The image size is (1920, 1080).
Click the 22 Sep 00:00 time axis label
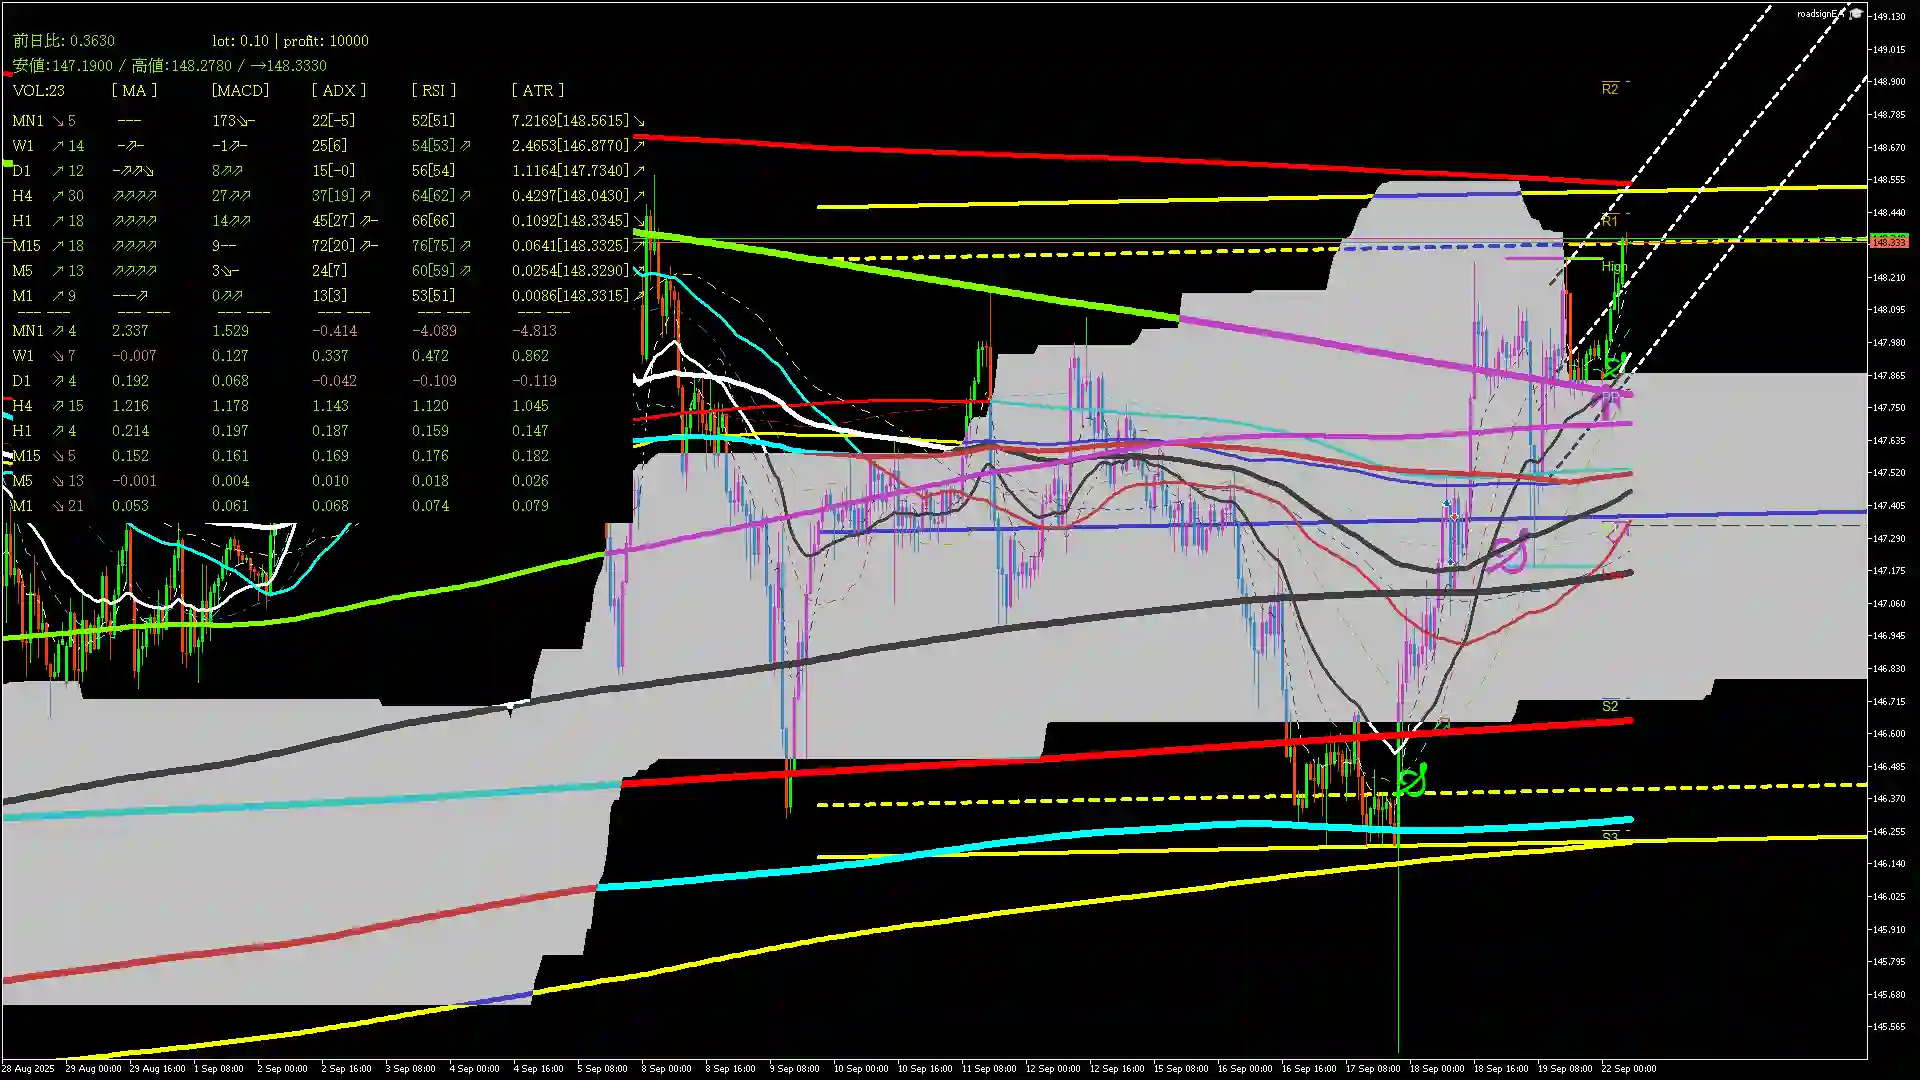point(1628,1068)
